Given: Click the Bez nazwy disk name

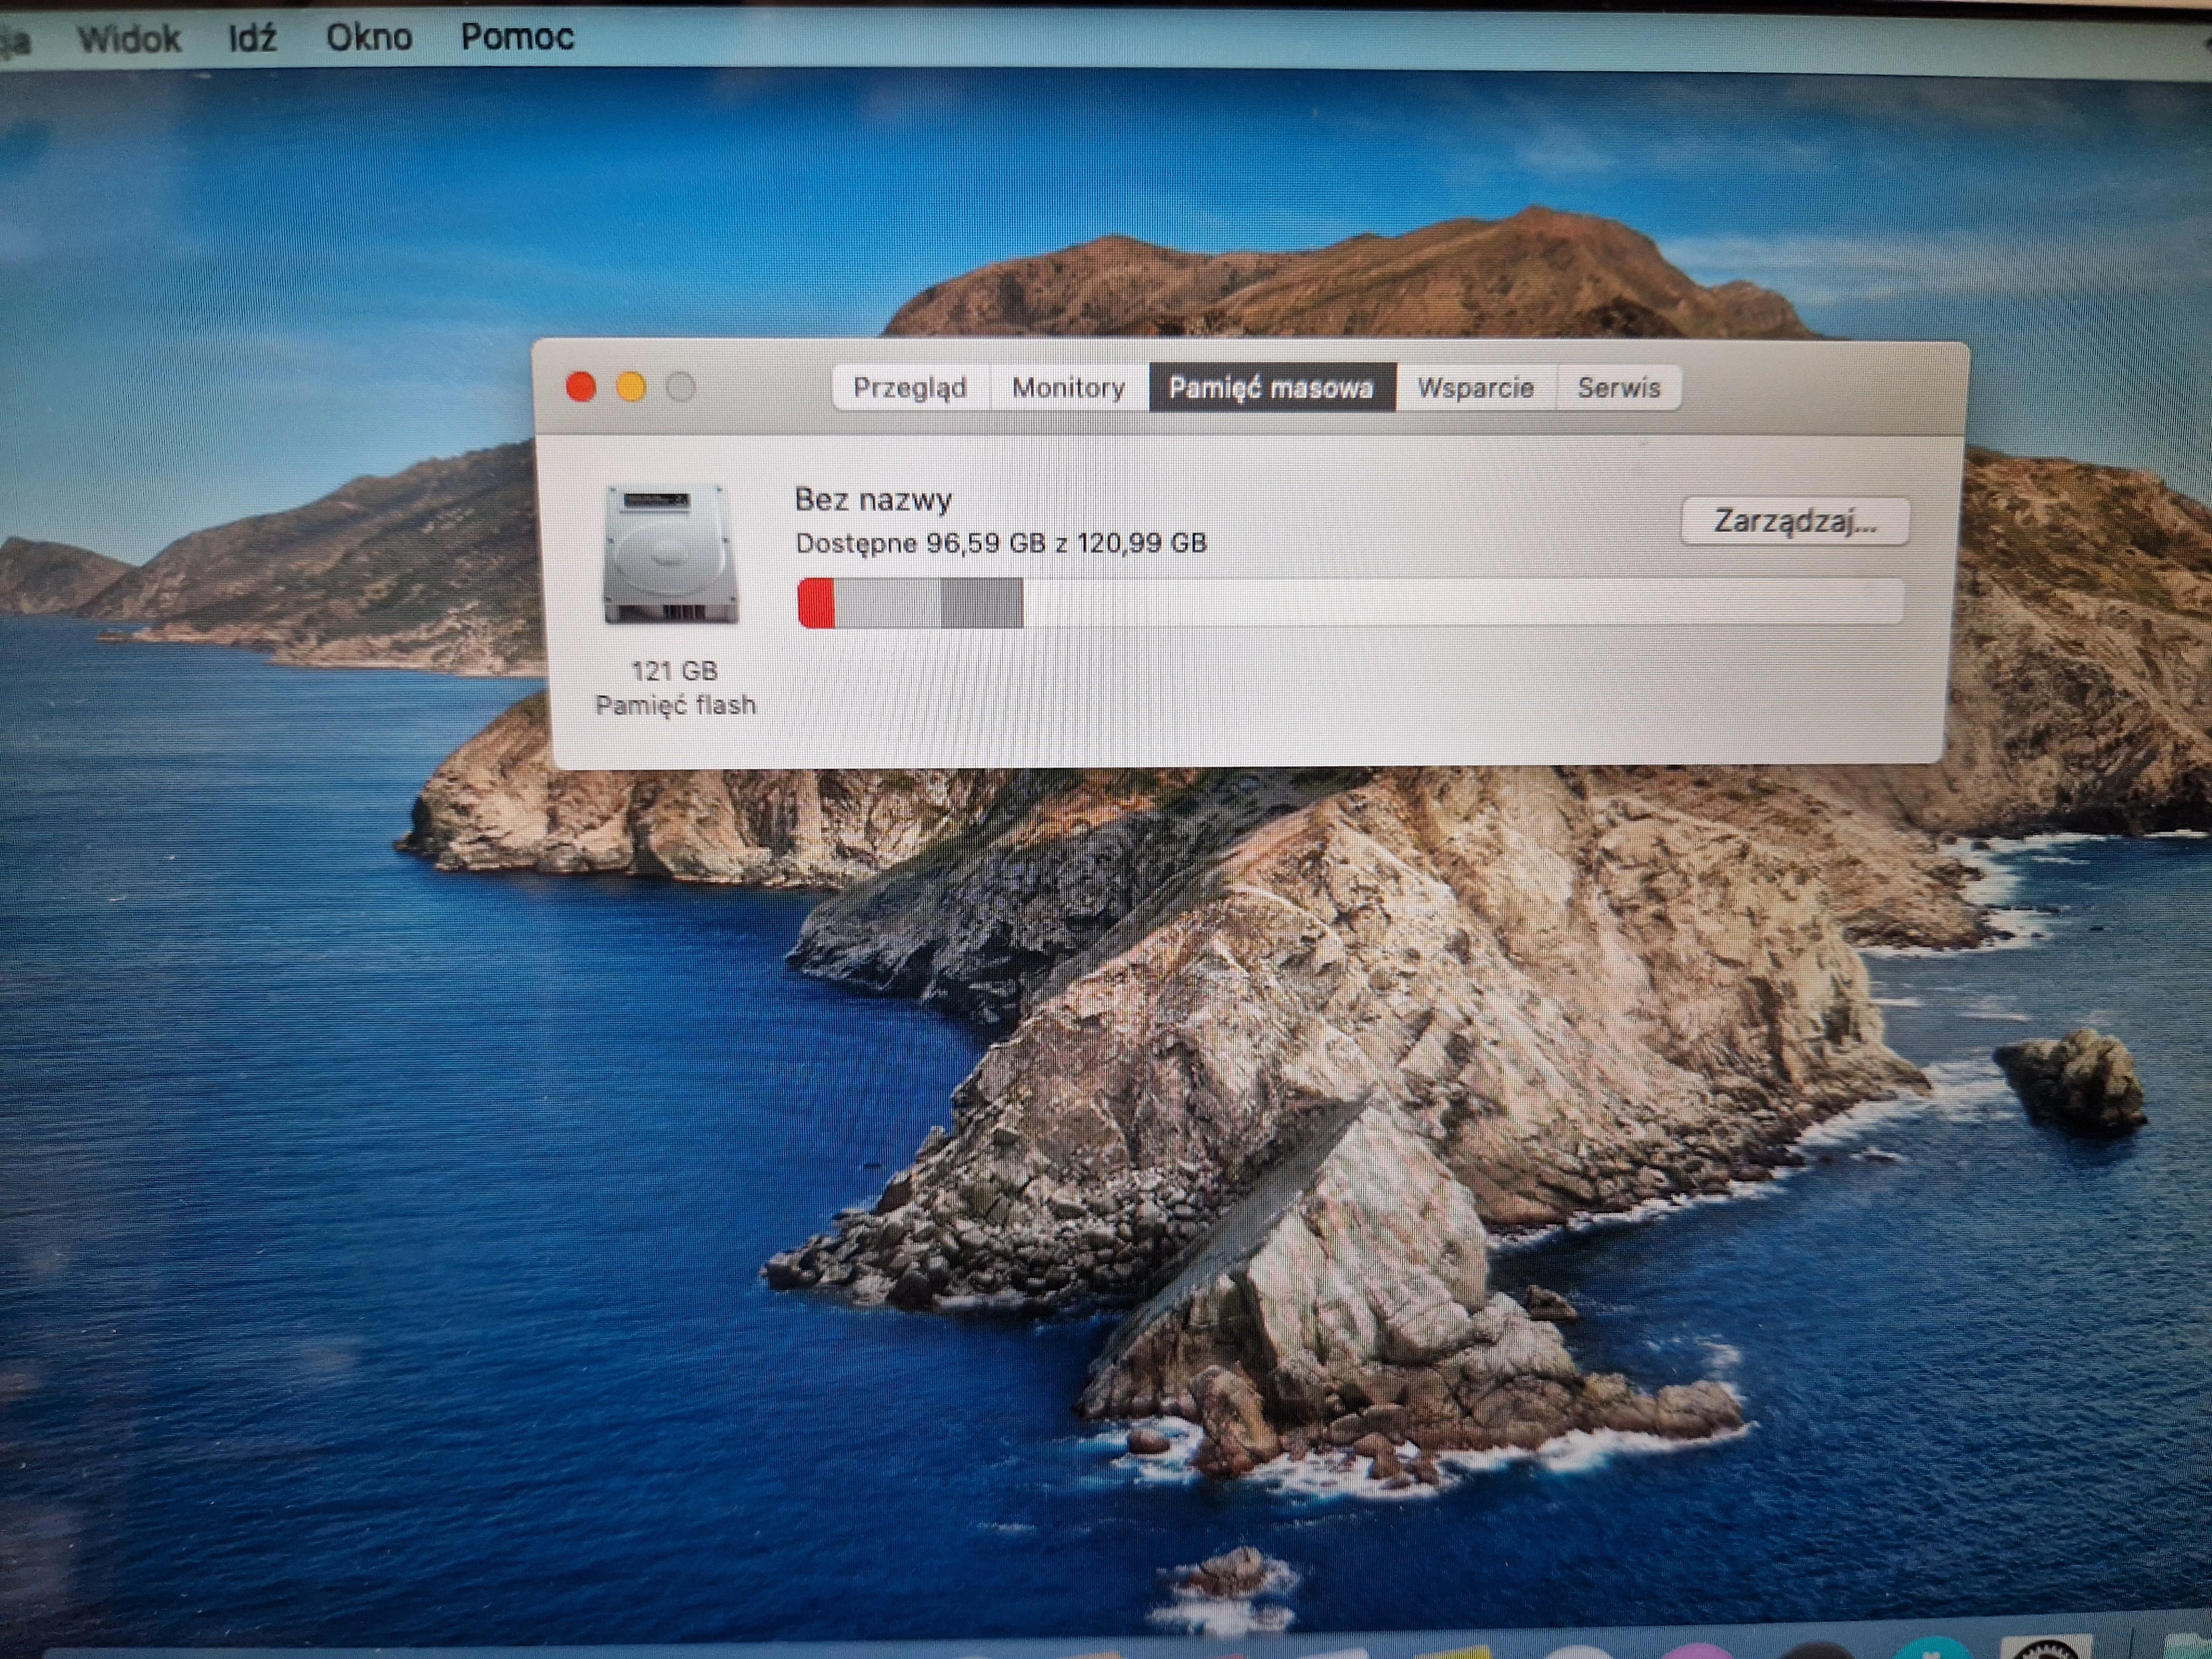Looking at the screenshot, I should click(x=872, y=499).
